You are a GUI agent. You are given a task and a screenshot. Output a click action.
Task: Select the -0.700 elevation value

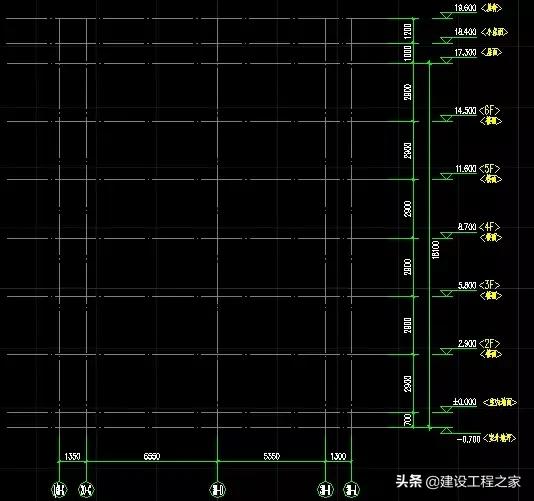(468, 439)
